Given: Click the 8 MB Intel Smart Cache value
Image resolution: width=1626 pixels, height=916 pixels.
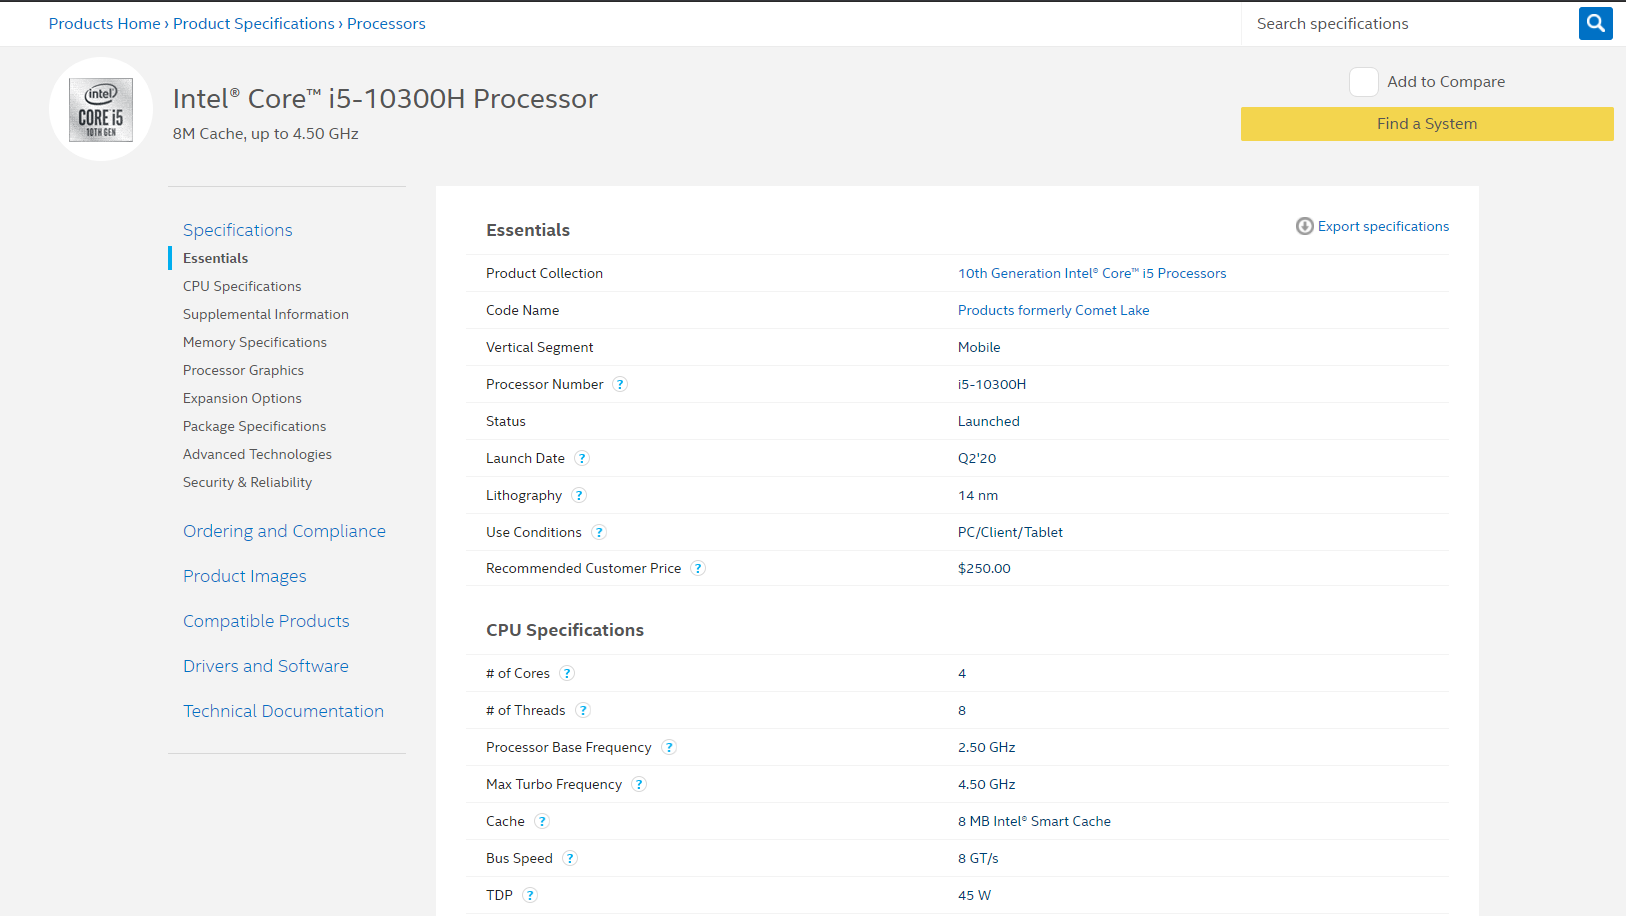Looking at the screenshot, I should [1034, 821].
